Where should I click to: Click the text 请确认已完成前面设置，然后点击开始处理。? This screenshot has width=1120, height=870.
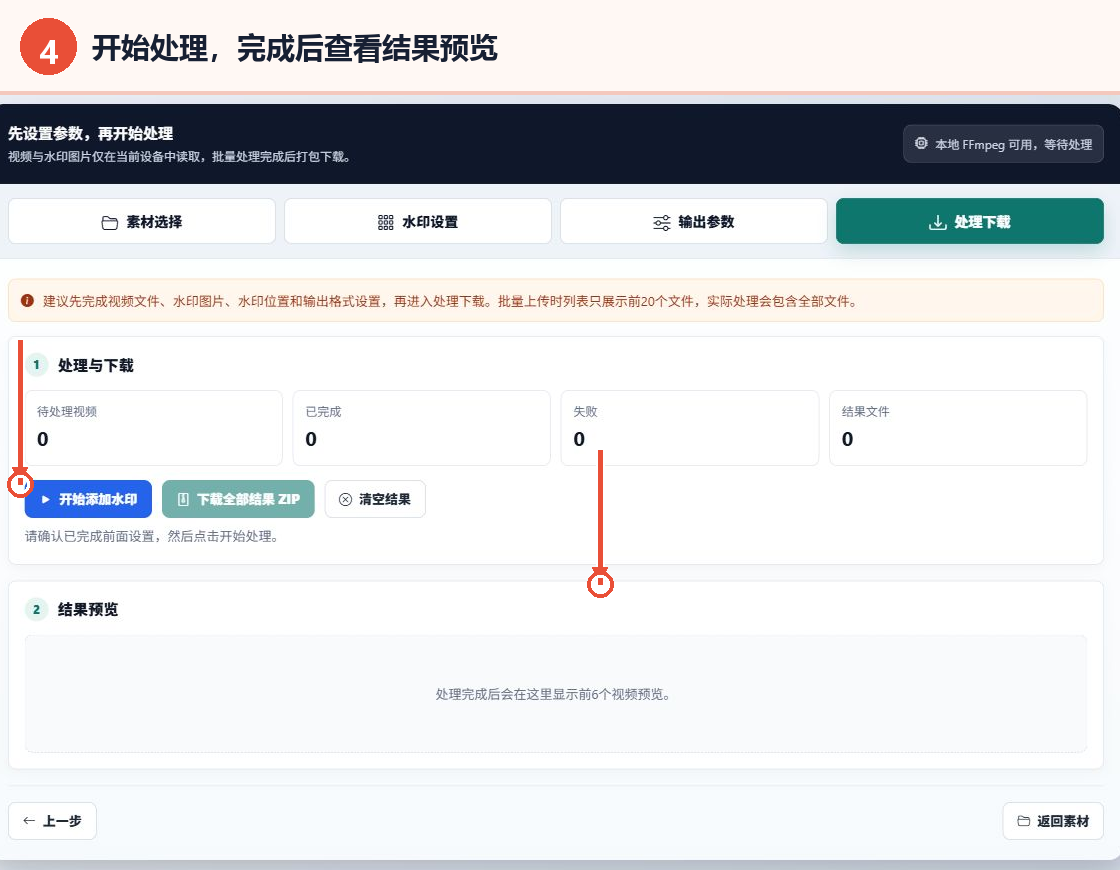(151, 536)
